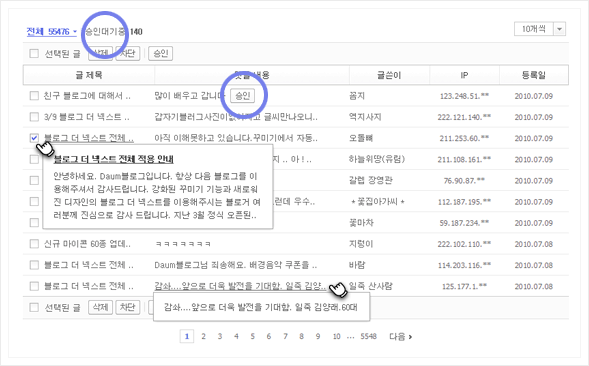Tick the top 선택된 글 select-all checkbox
589x366 pixels.
pyautogui.click(x=34, y=53)
